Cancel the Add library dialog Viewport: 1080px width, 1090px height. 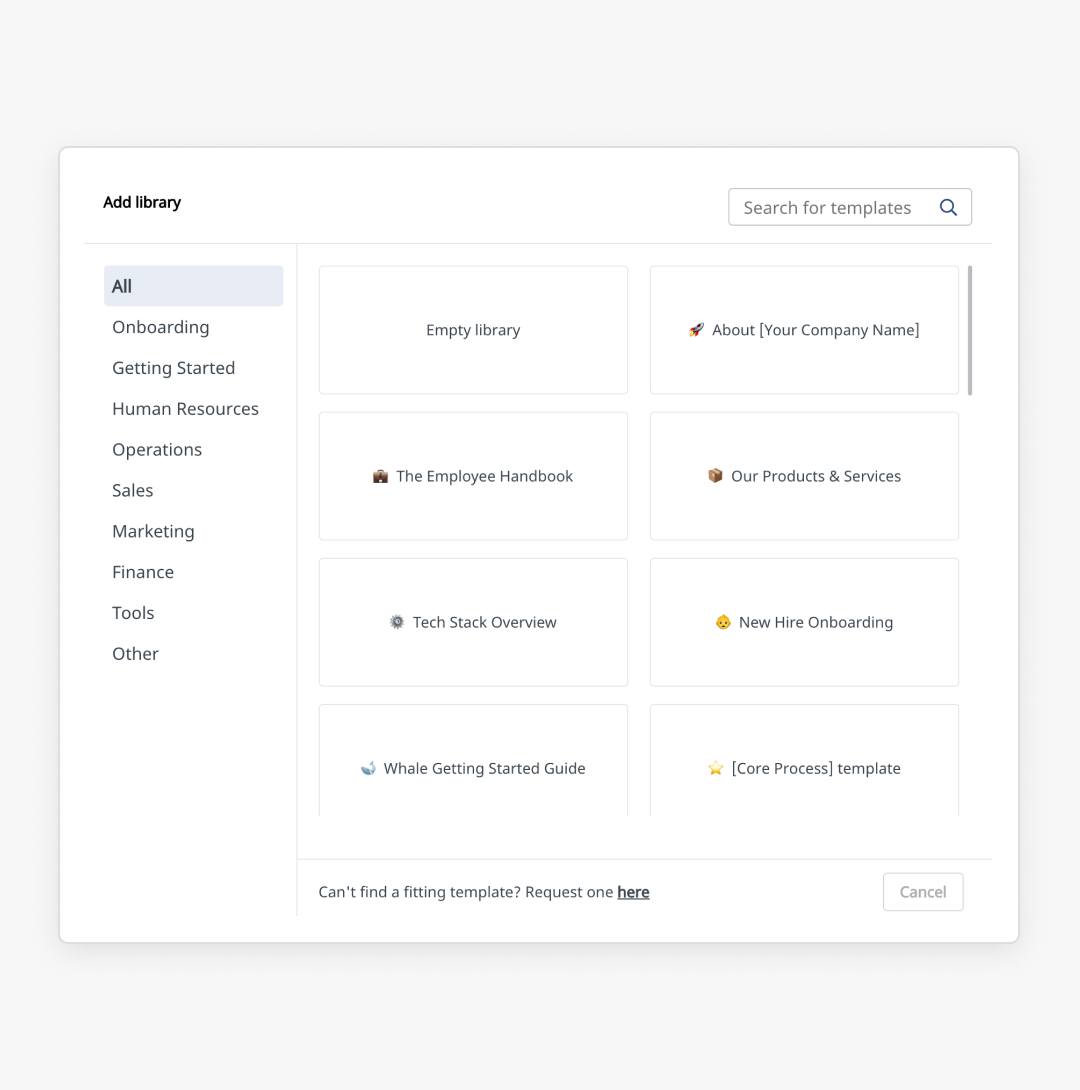(923, 892)
